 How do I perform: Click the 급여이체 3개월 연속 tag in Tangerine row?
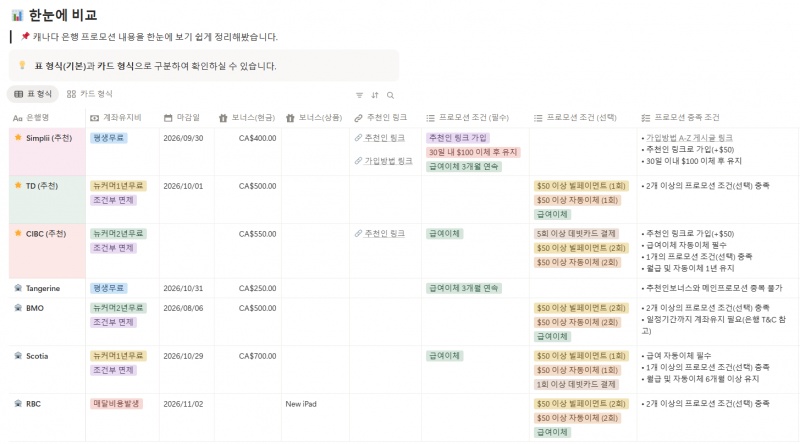point(464,288)
